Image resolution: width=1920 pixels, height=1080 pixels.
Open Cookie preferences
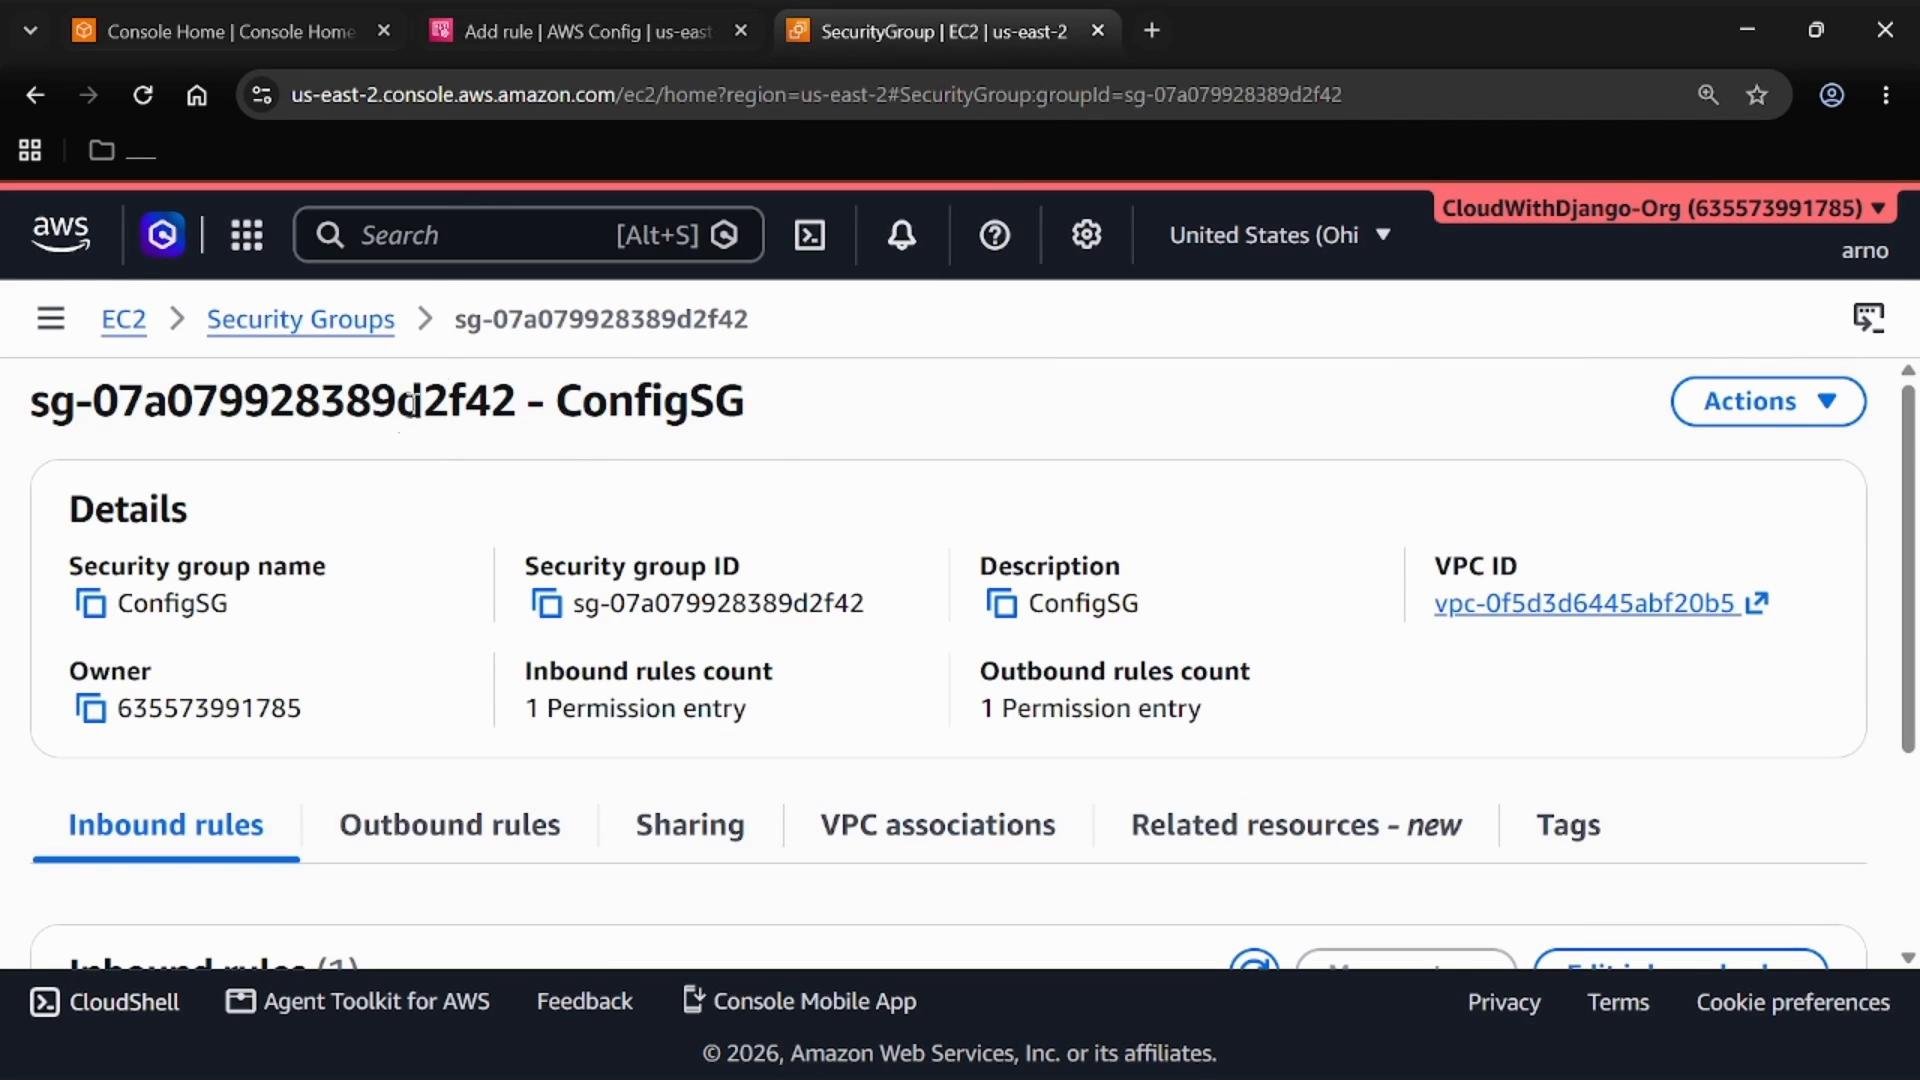[x=1793, y=1003]
